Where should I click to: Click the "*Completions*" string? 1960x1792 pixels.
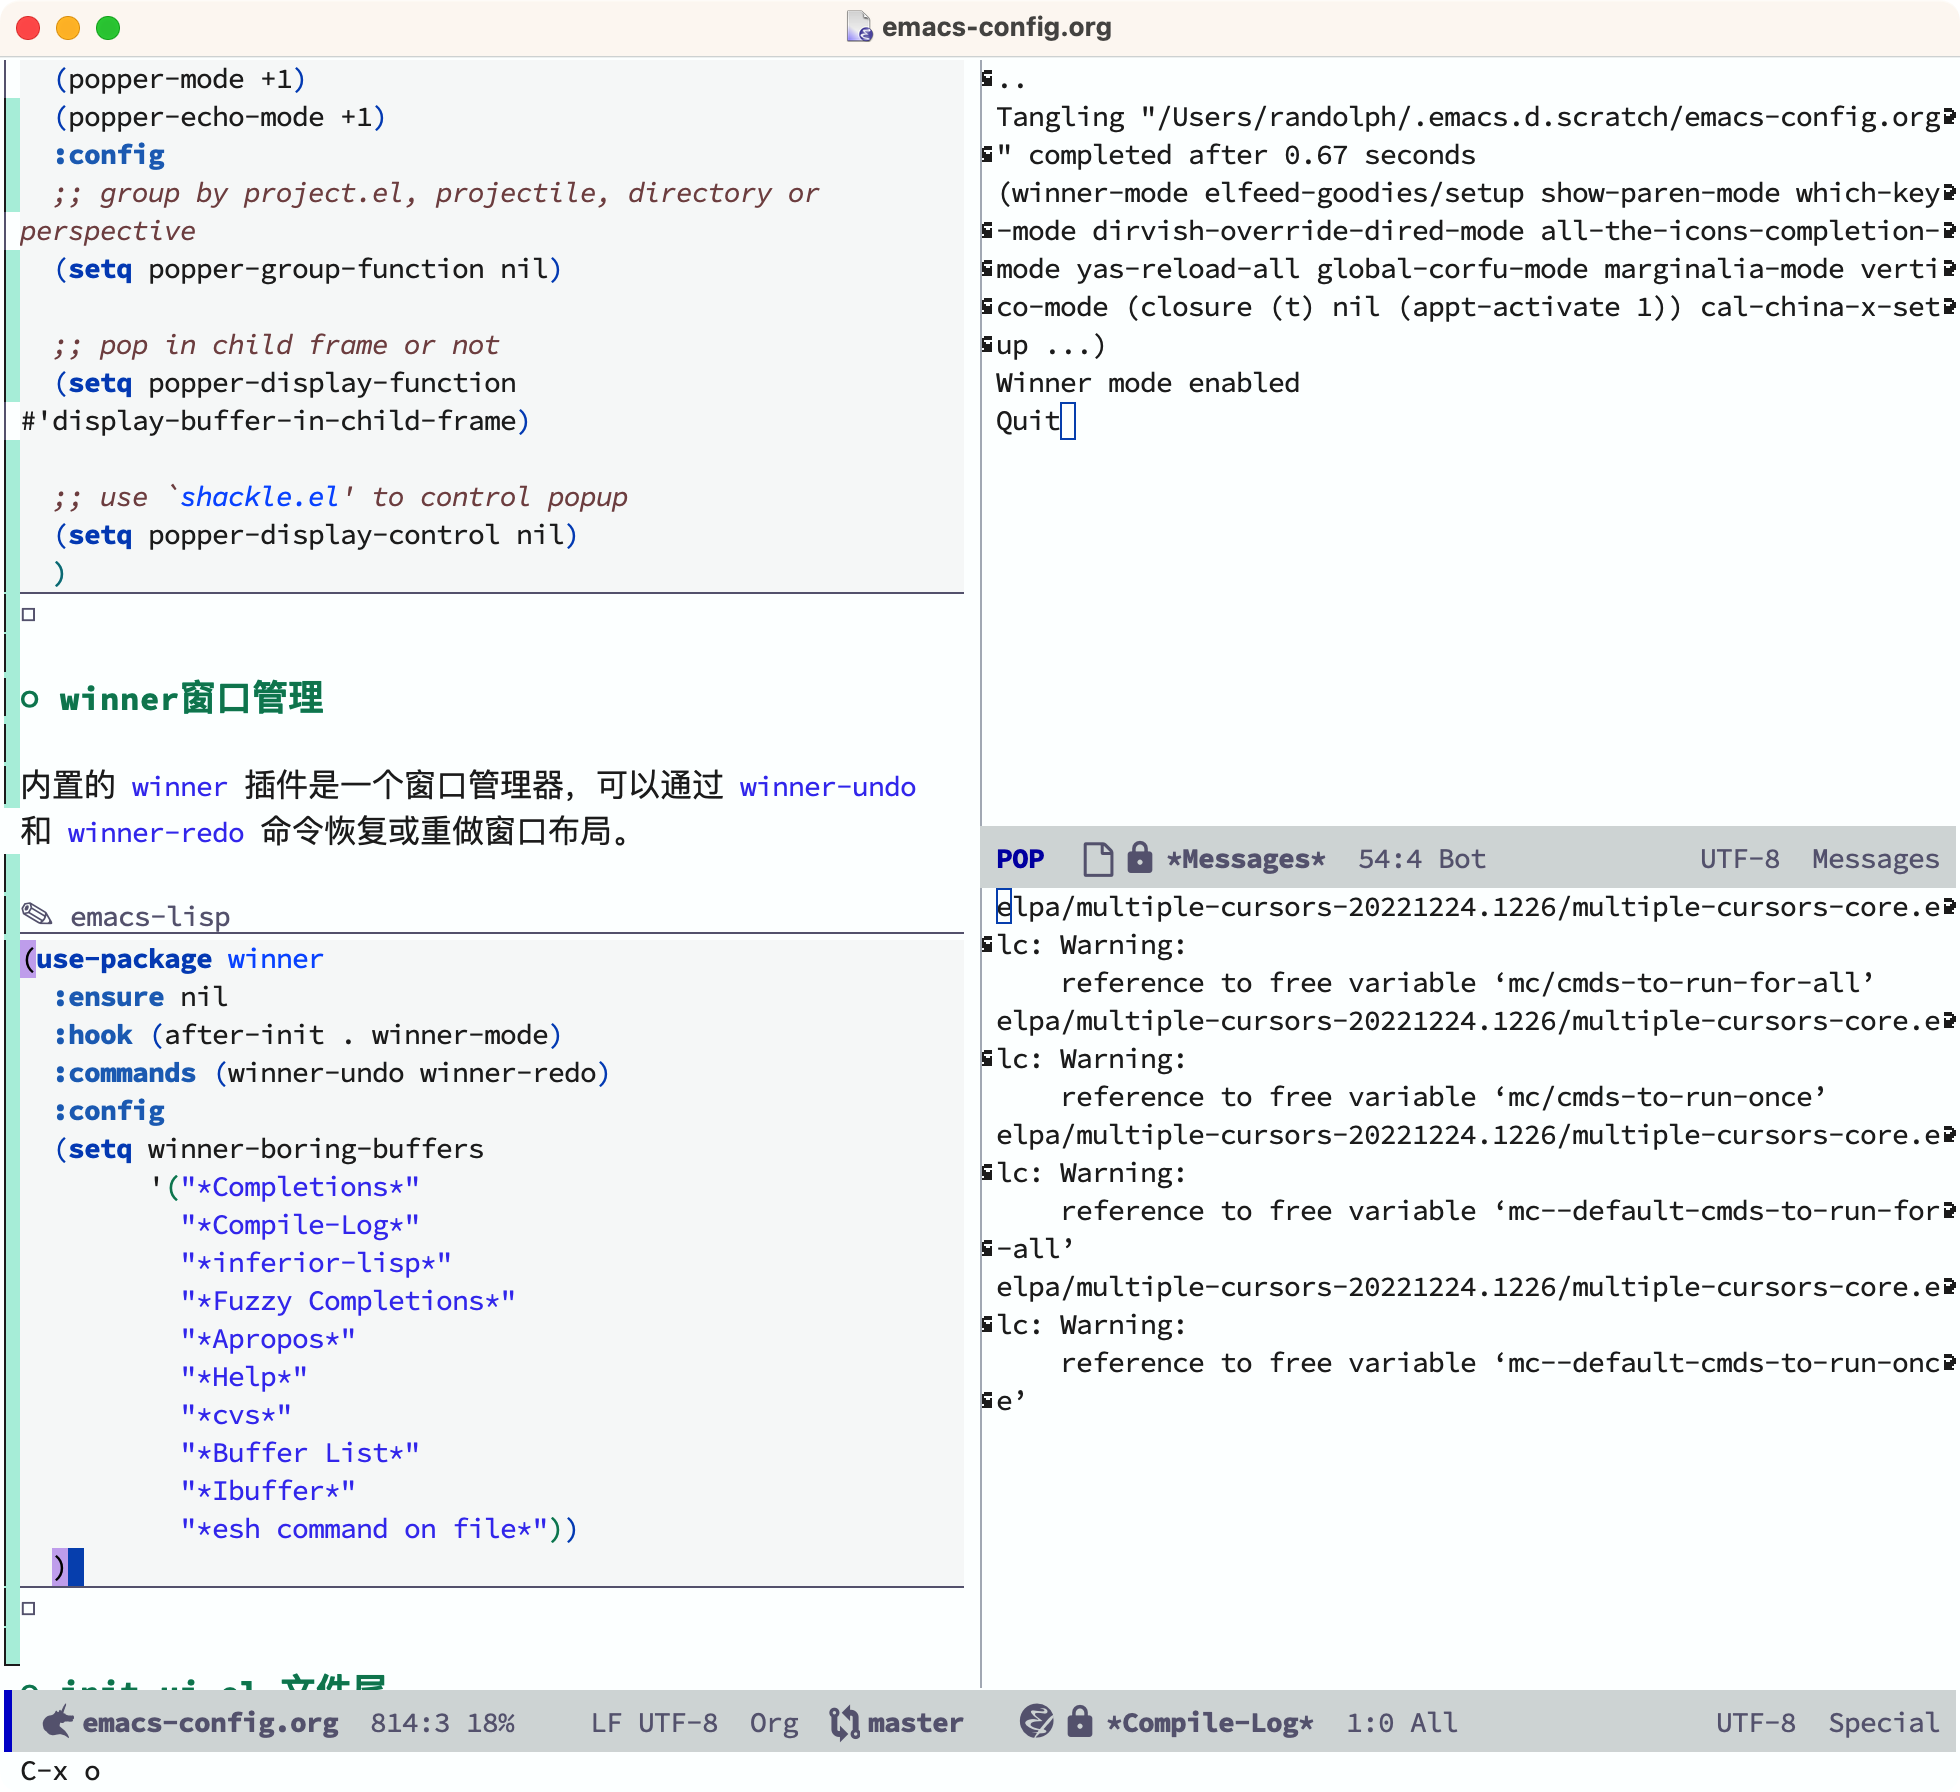(299, 1187)
